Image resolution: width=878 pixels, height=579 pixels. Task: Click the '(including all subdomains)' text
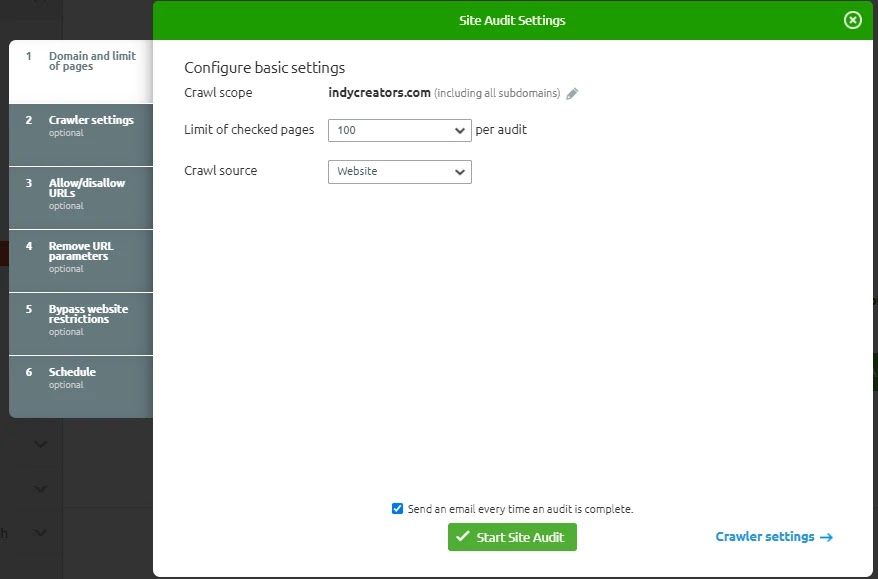point(497,93)
